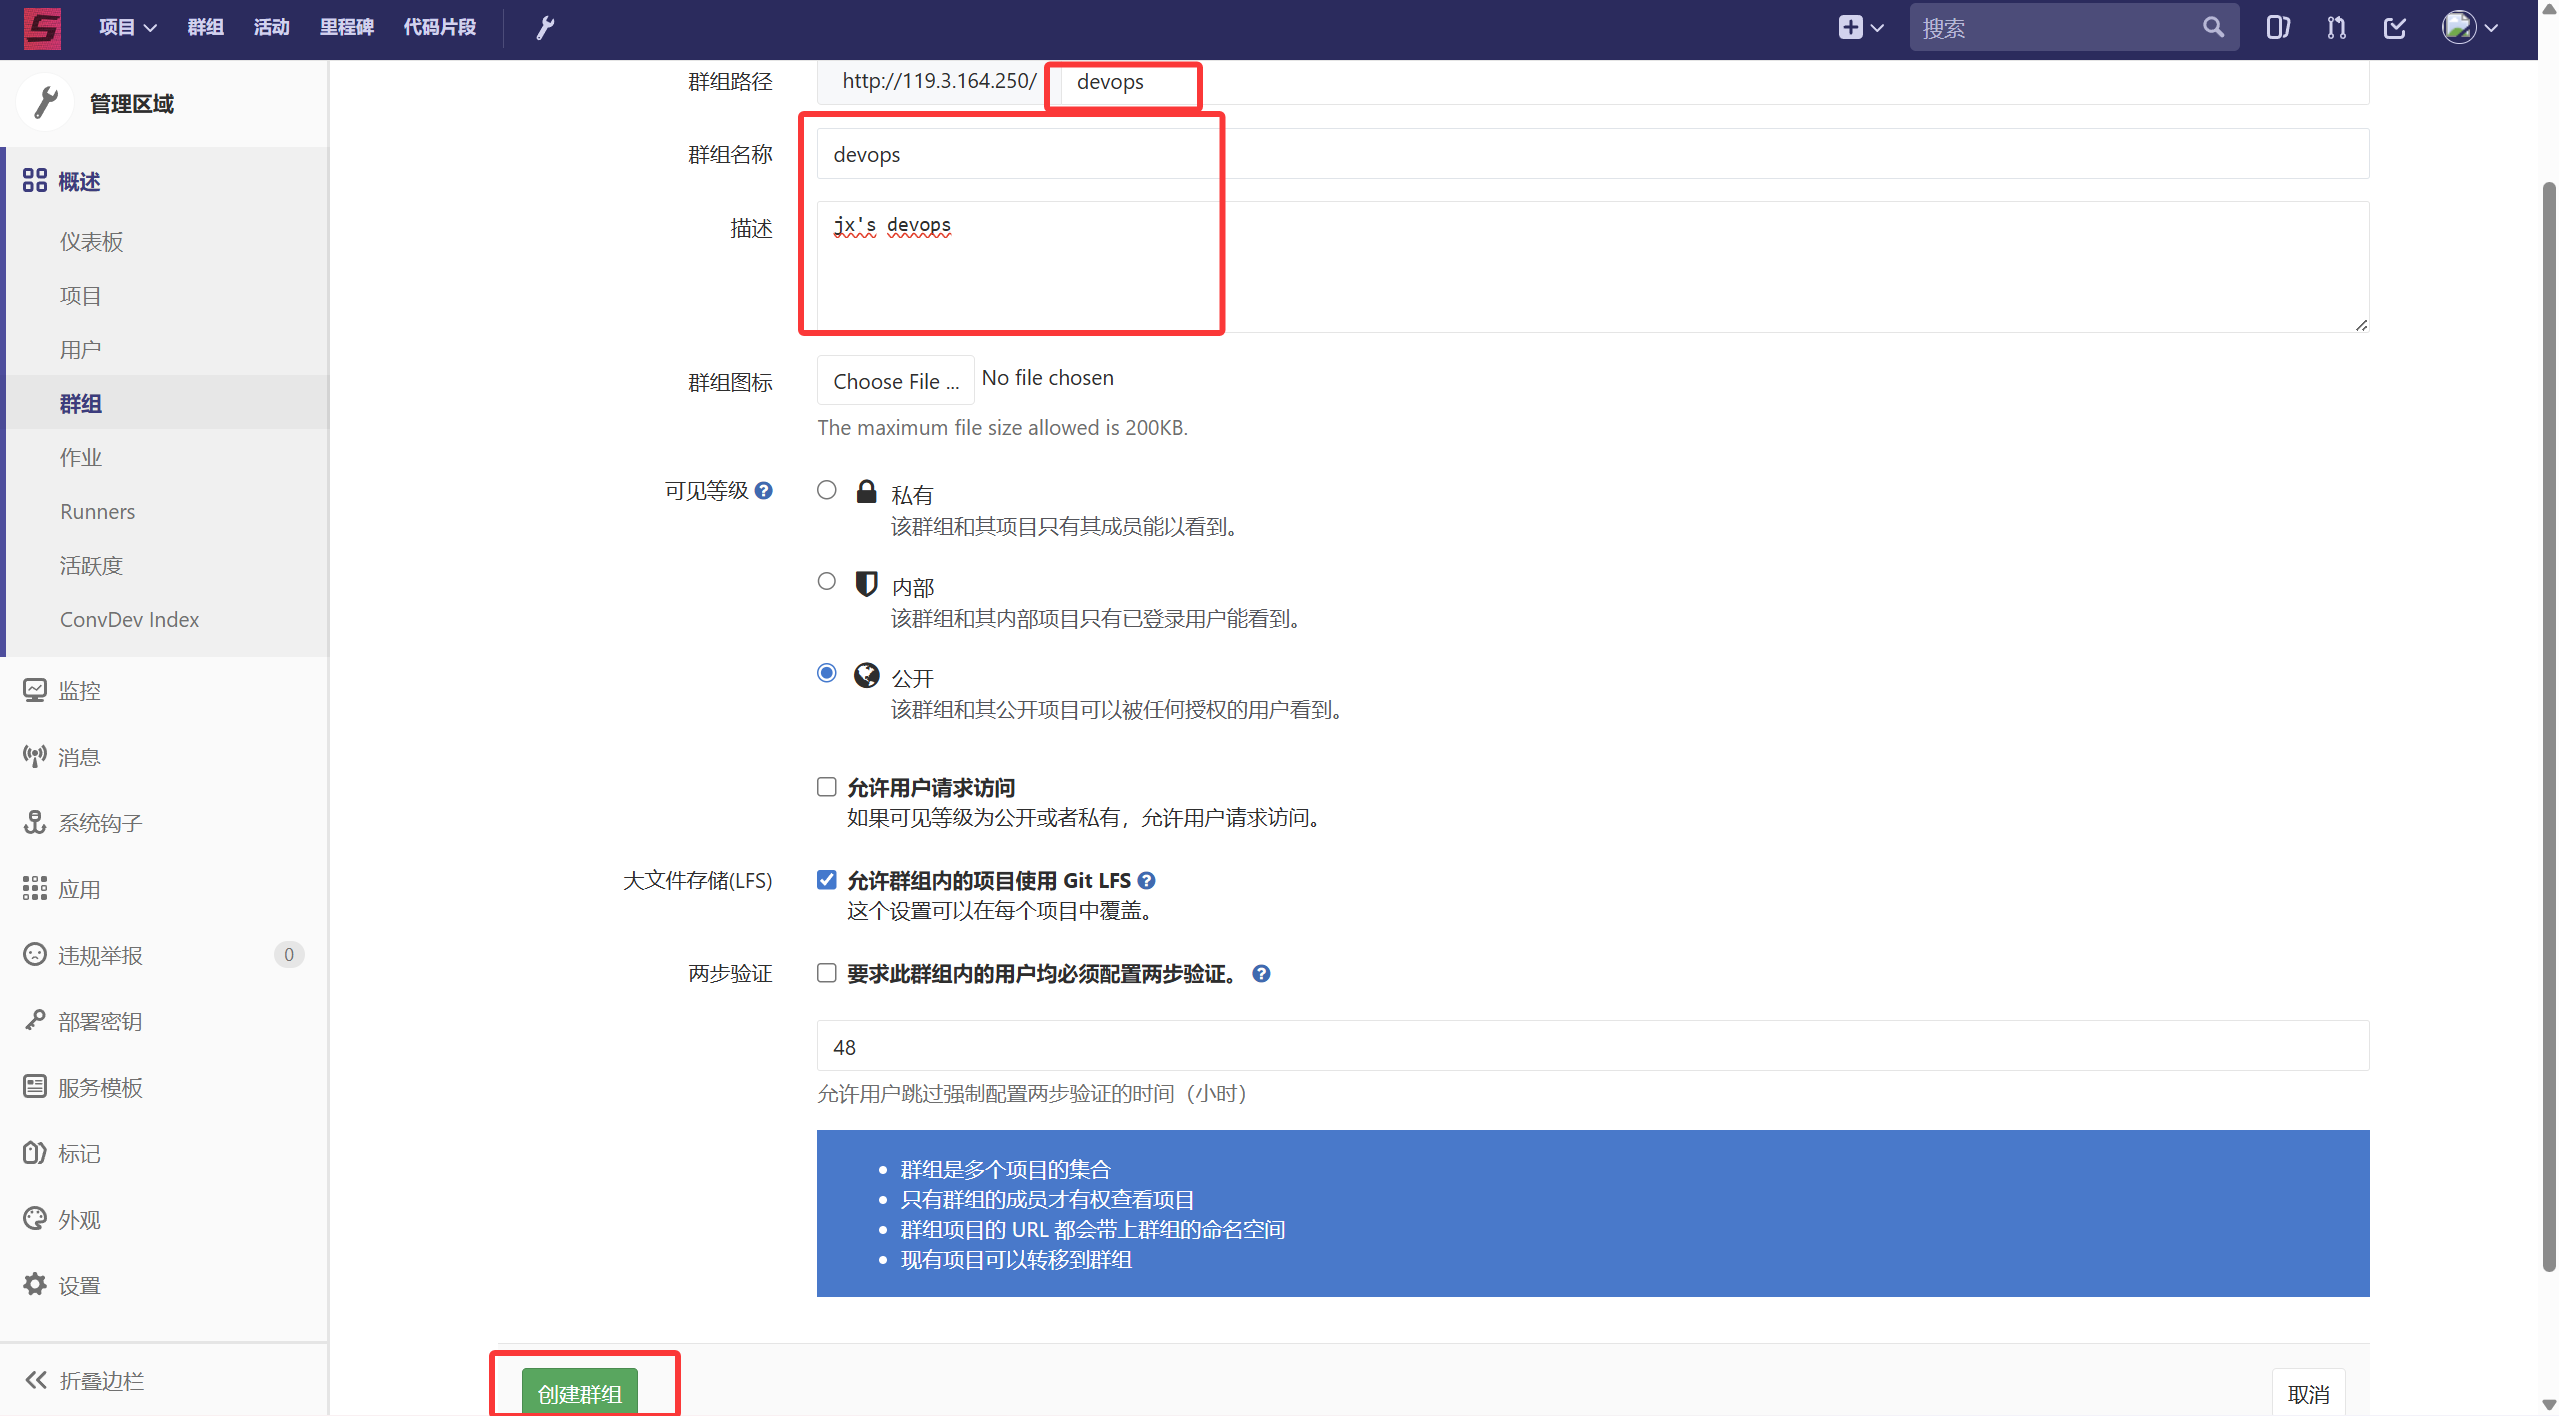Select the 内部 visibility radio button

tap(827, 582)
